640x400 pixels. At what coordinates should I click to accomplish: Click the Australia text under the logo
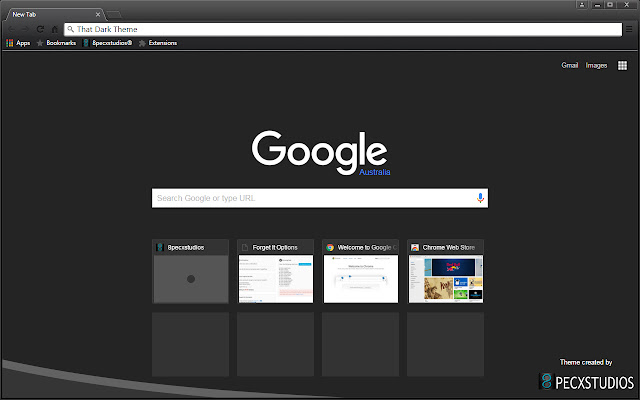click(x=375, y=172)
